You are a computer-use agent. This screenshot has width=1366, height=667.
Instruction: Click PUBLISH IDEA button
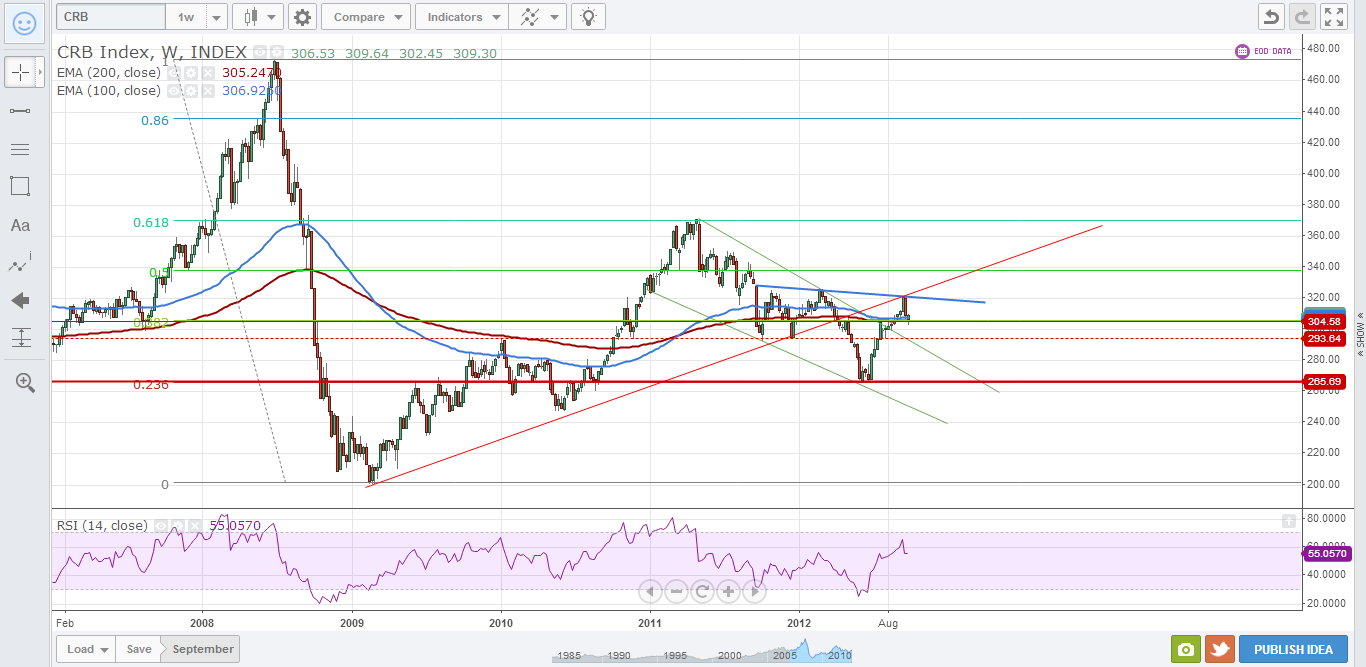1293,649
